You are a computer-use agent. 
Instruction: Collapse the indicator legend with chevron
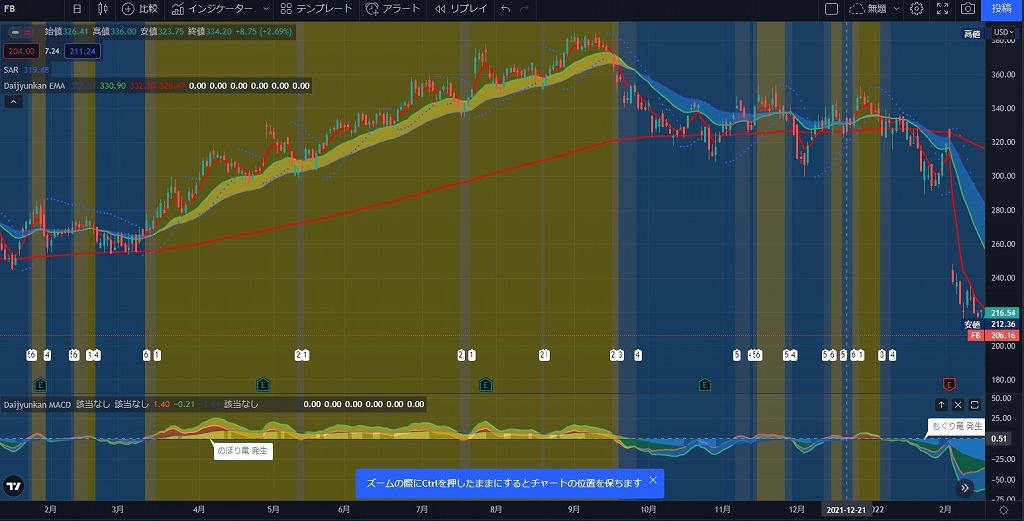pos(11,100)
